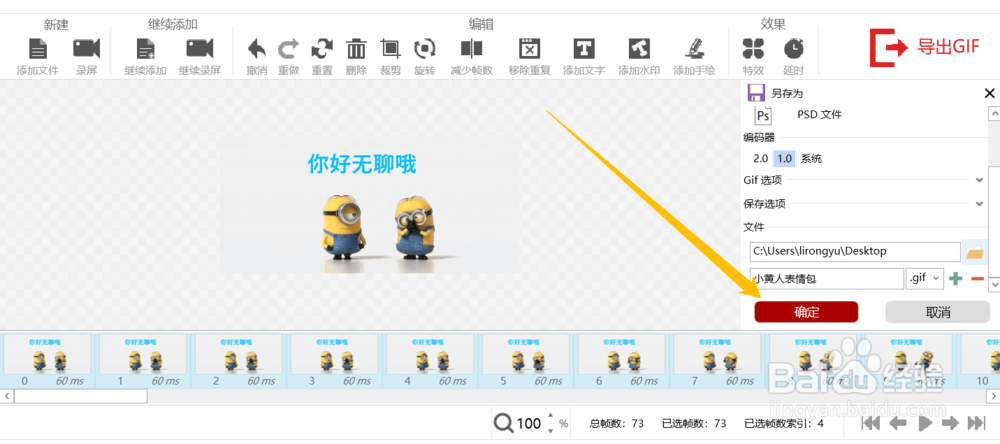Screen dimensions: 1000x444
Task: Click the output folder path field
Action: click(855, 251)
